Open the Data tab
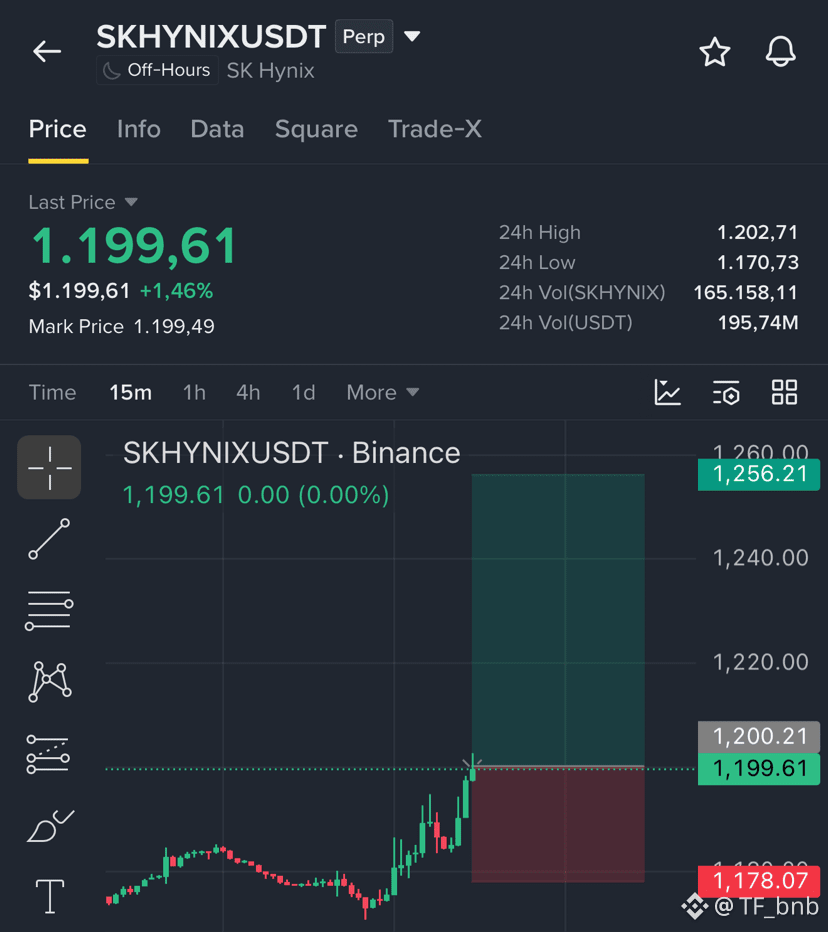Image resolution: width=828 pixels, height=932 pixels. (x=217, y=129)
